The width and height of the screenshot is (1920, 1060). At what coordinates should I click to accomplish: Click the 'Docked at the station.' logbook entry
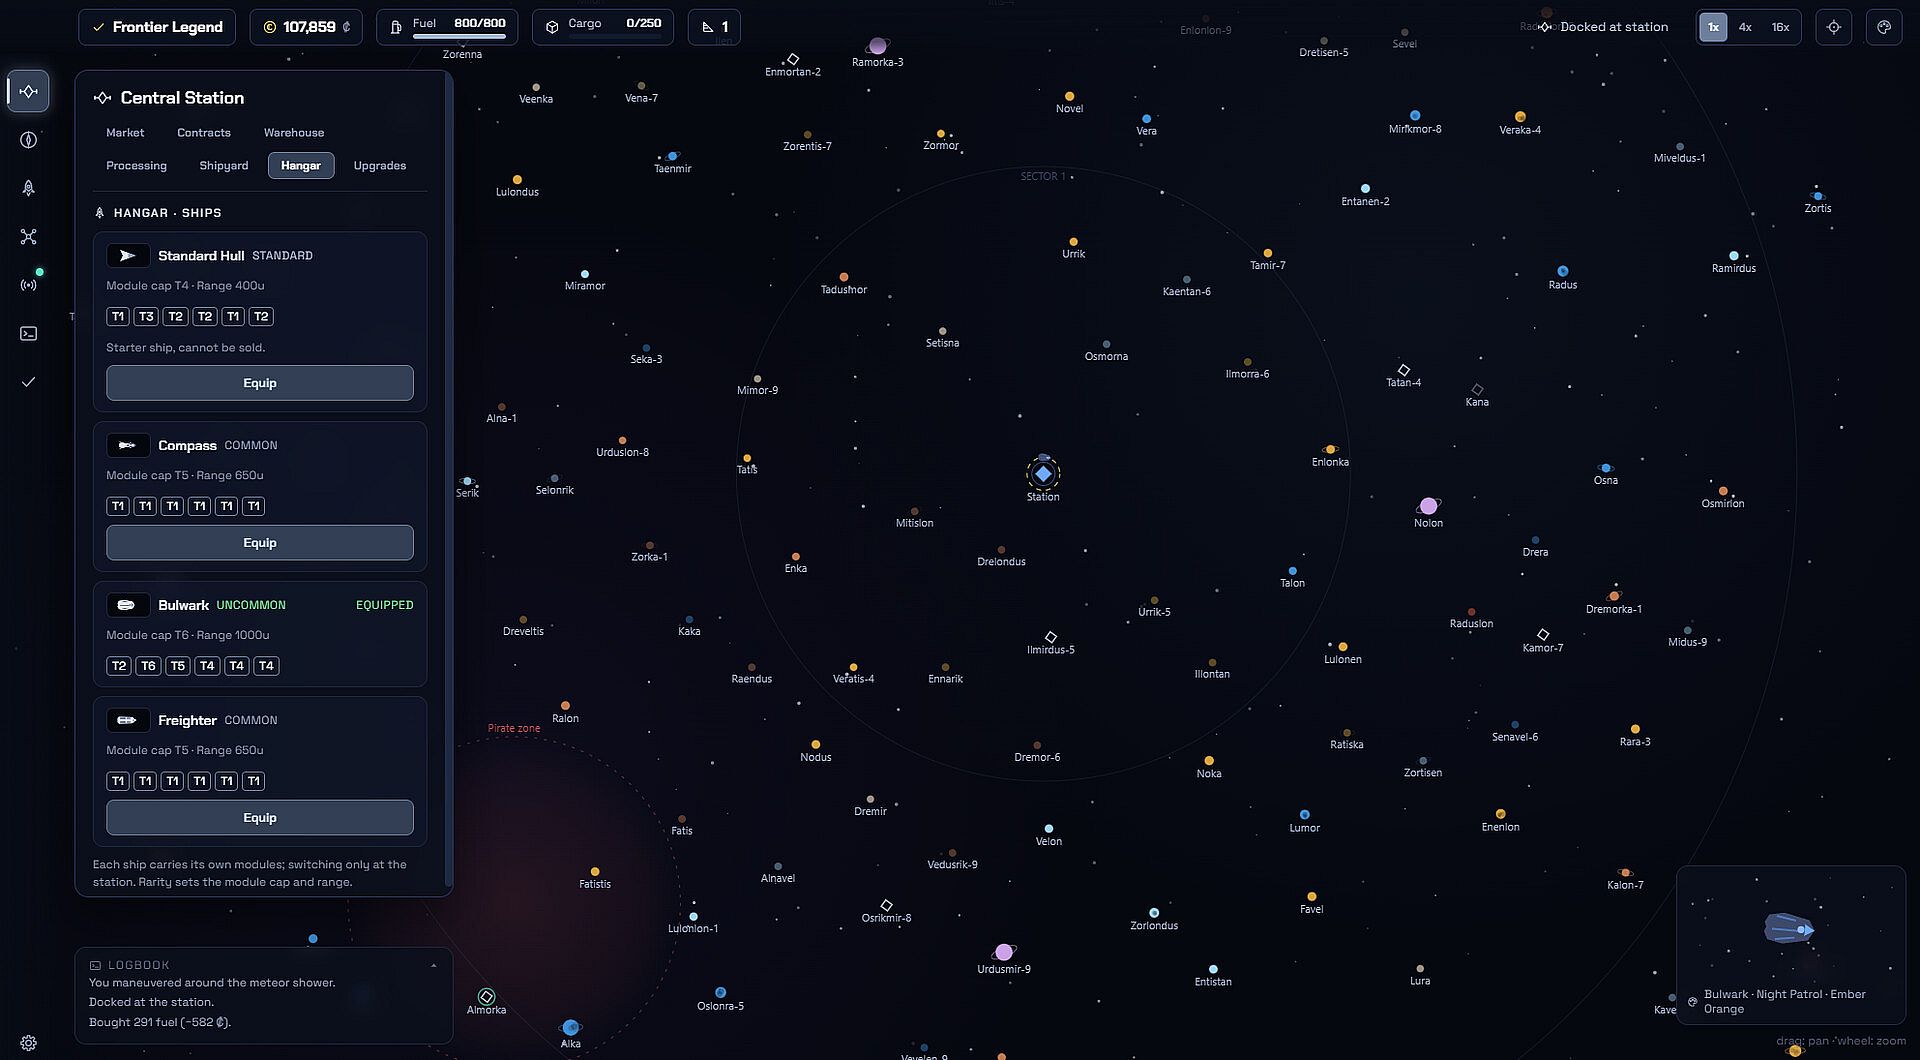(x=151, y=1002)
